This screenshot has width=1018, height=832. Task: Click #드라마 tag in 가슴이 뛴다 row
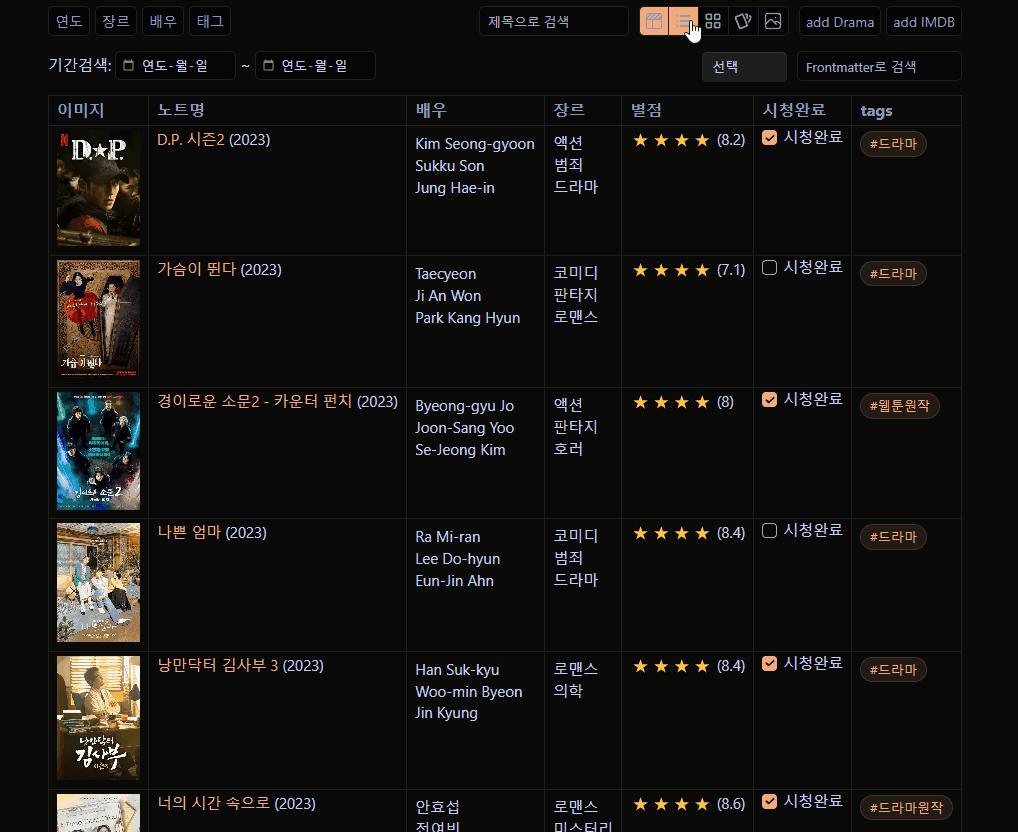pyautogui.click(x=893, y=274)
